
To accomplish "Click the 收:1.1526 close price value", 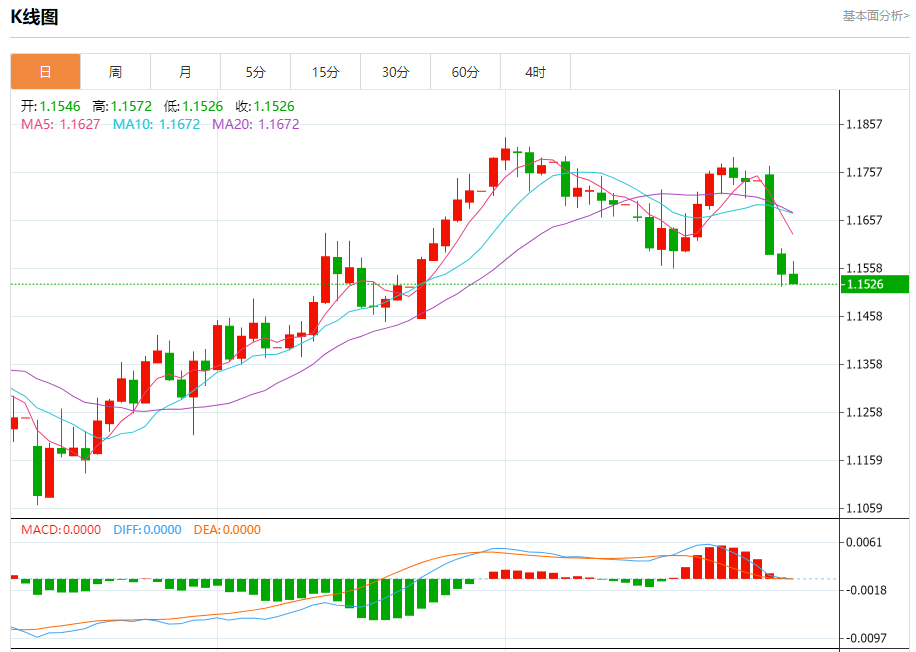I will click(265, 106).
